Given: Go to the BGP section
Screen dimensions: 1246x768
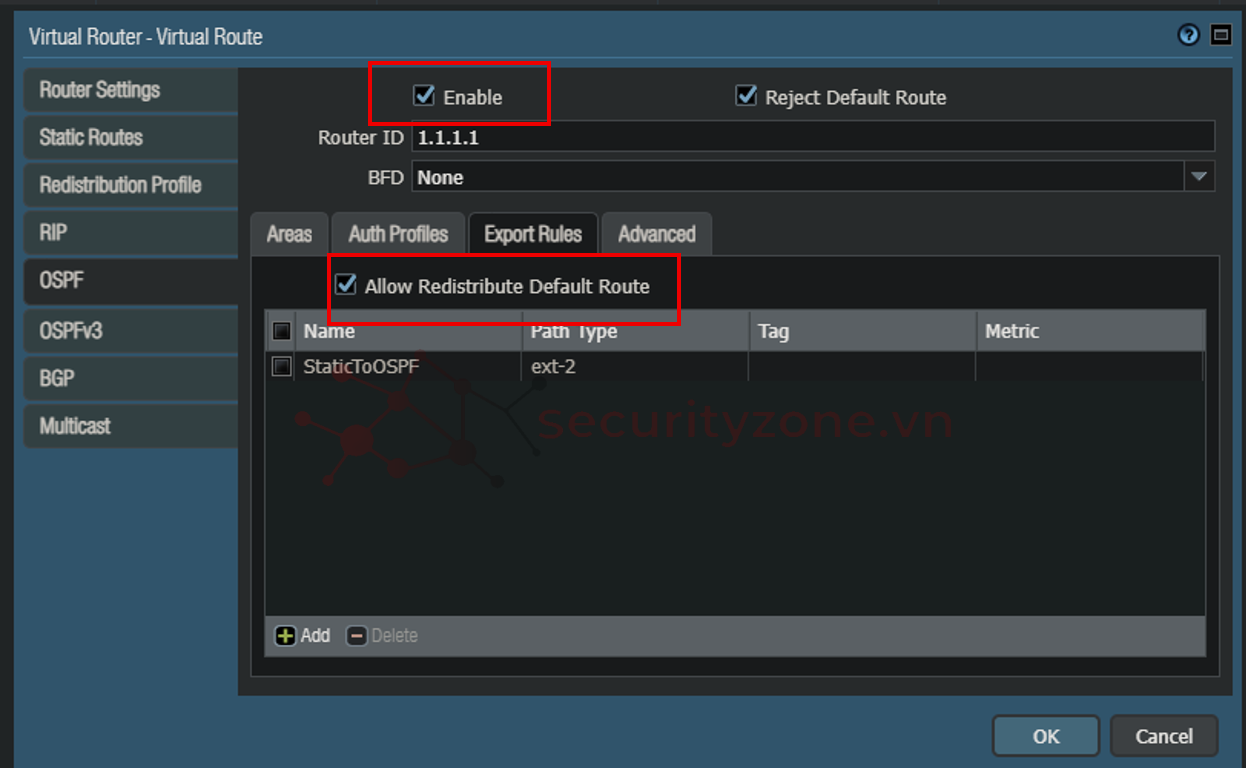Looking at the screenshot, I should coord(57,378).
